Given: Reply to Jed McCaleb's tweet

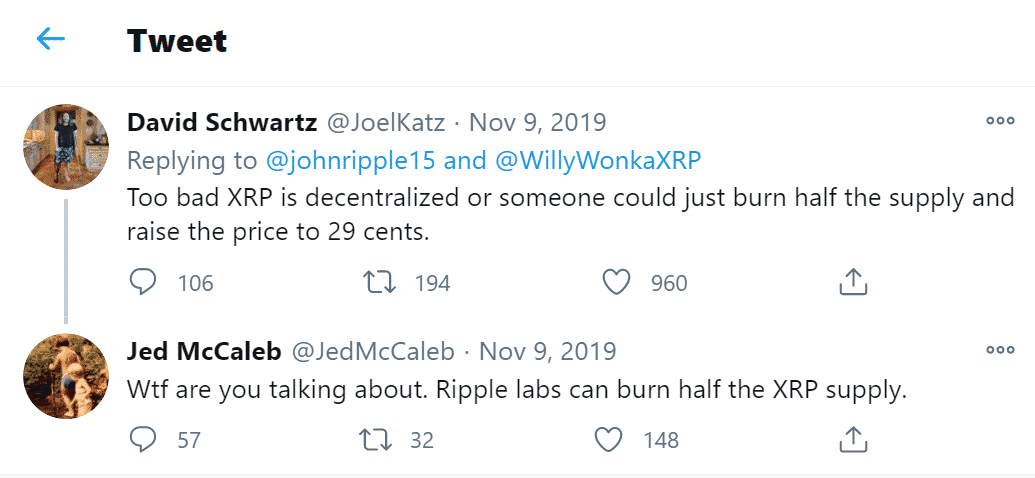Looking at the screenshot, I should pos(144,439).
